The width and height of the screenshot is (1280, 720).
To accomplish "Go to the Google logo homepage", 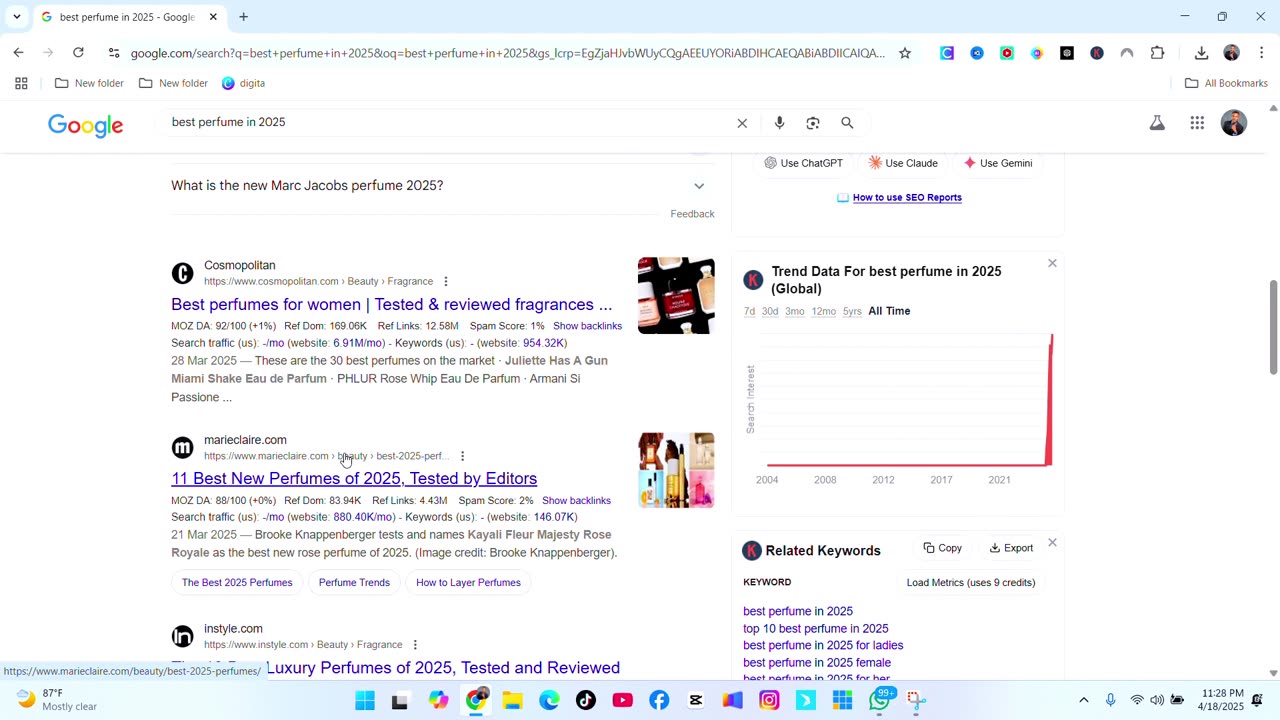I will point(86,125).
